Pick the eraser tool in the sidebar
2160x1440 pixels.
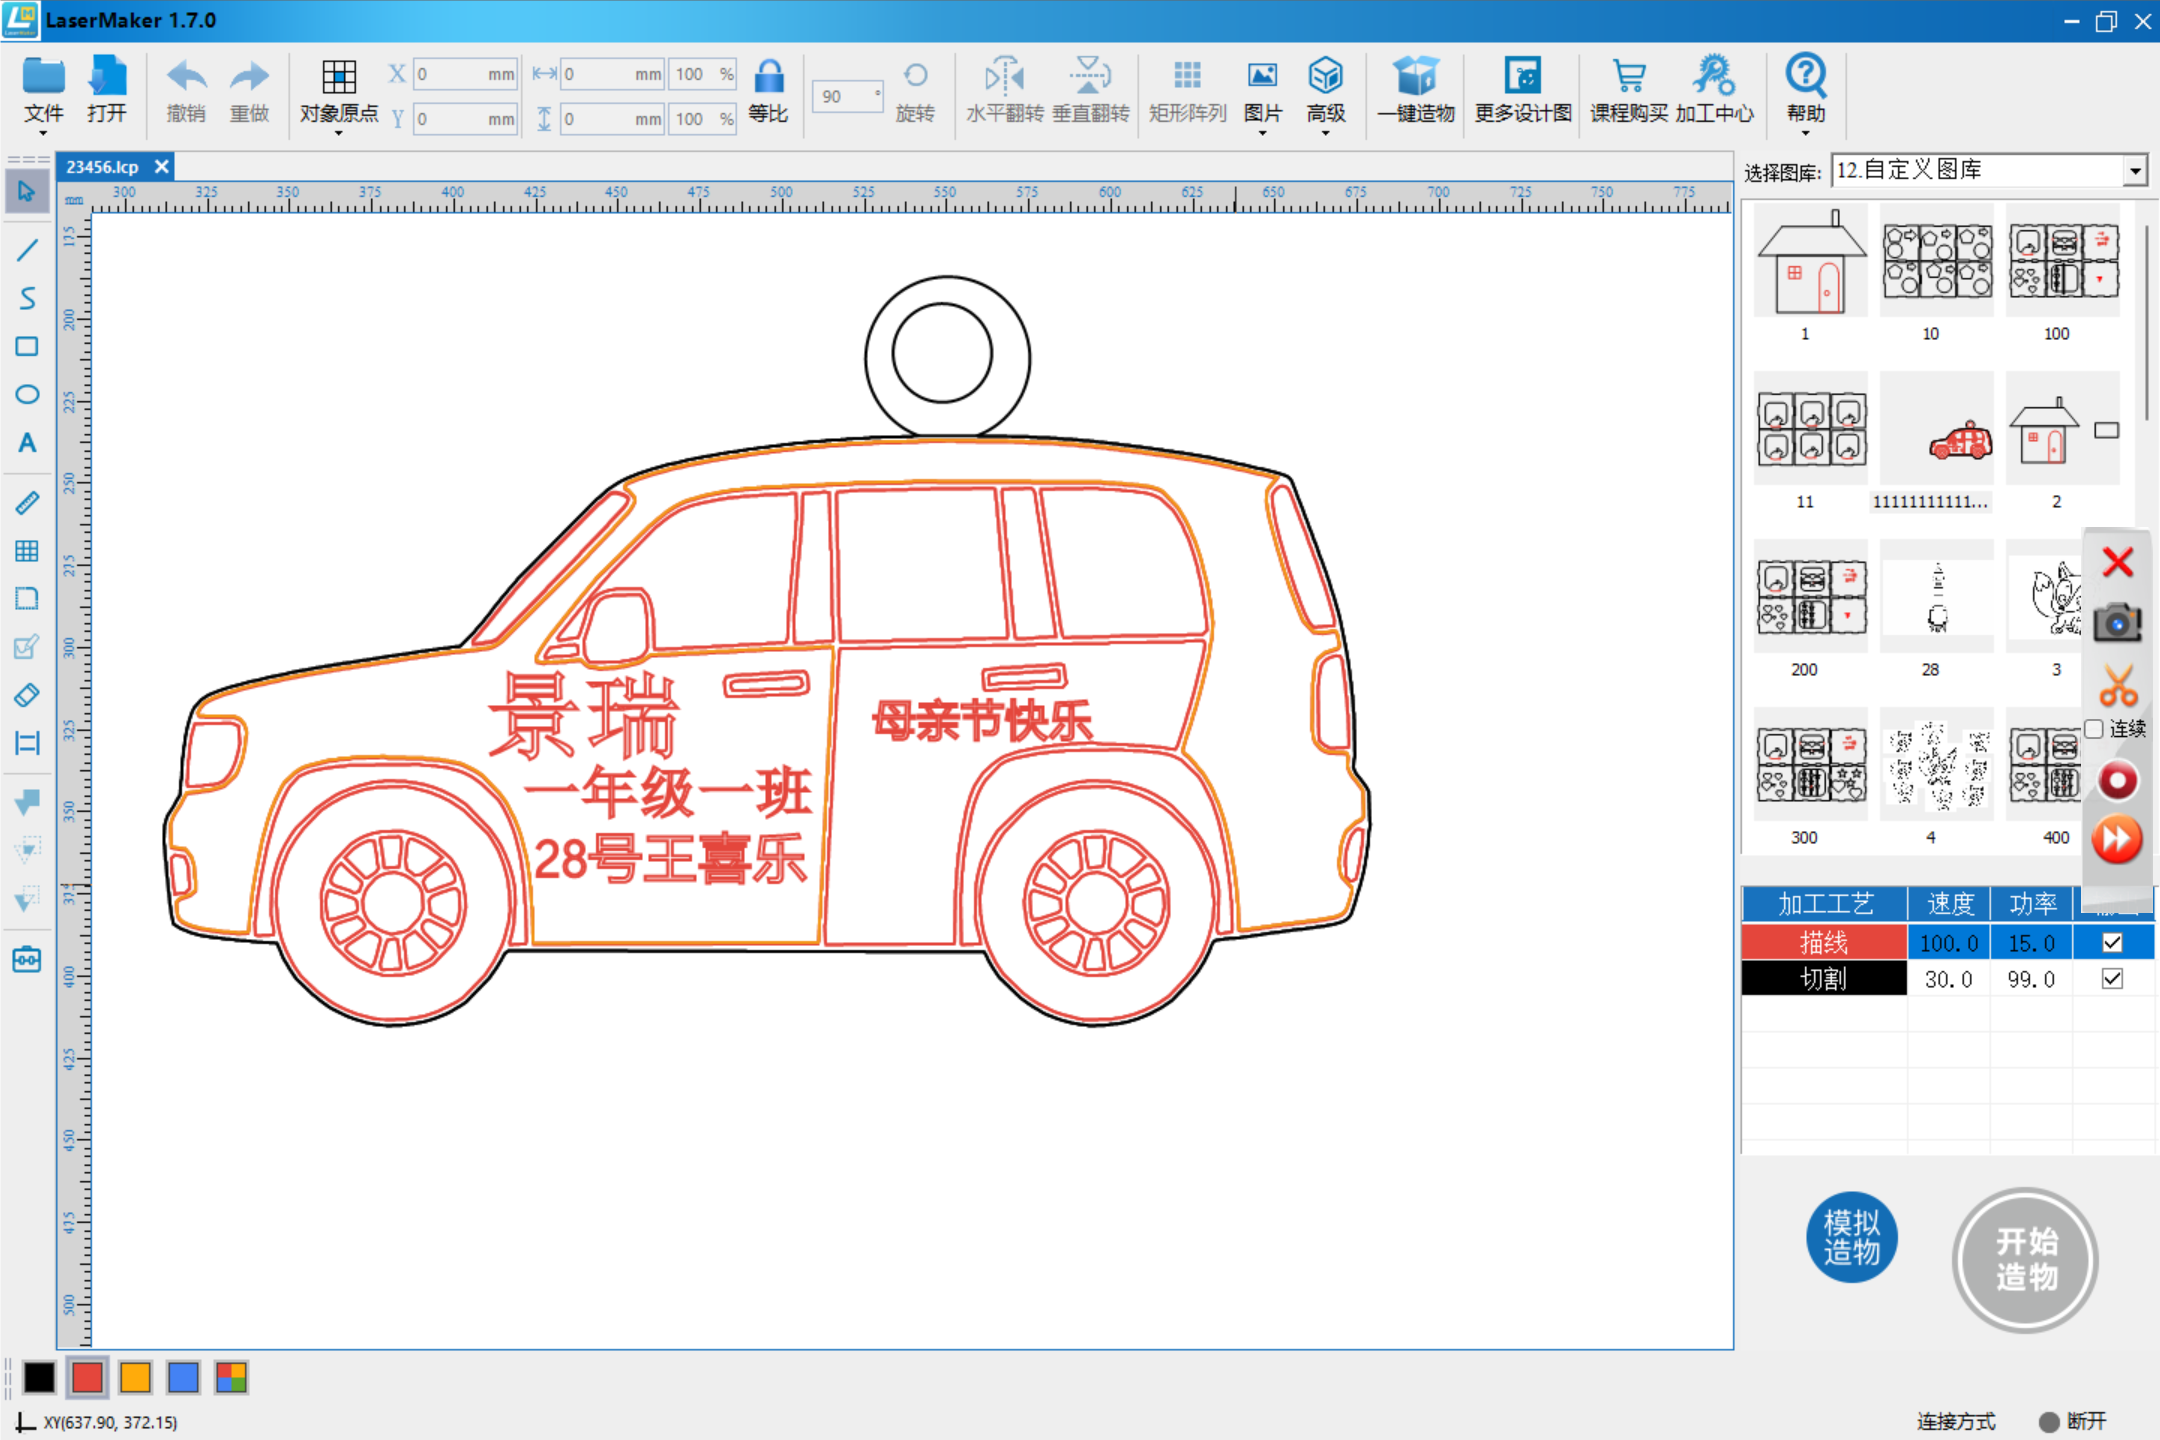tap(27, 694)
